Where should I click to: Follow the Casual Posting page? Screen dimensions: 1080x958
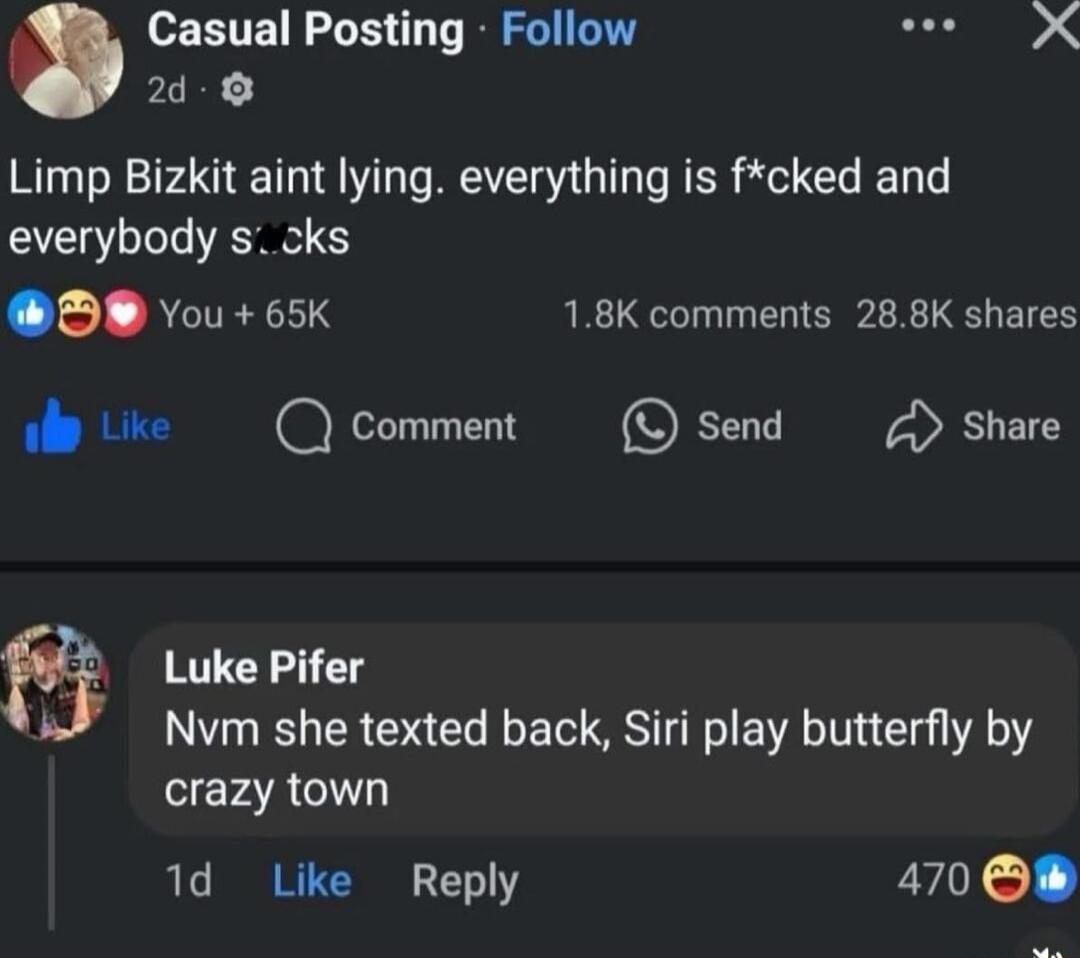pos(567,29)
